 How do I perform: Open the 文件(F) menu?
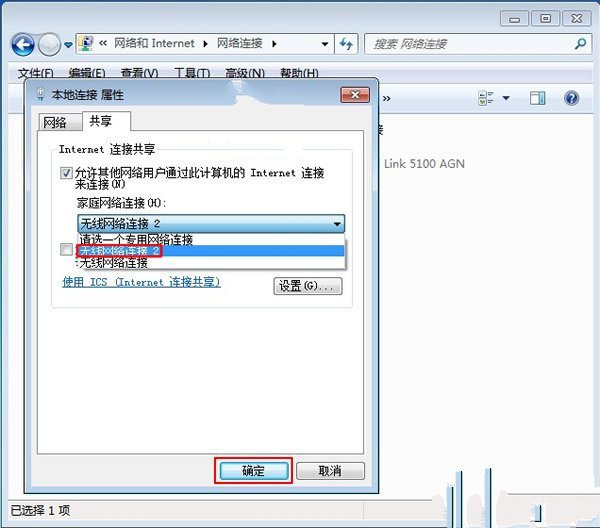click(x=35, y=72)
